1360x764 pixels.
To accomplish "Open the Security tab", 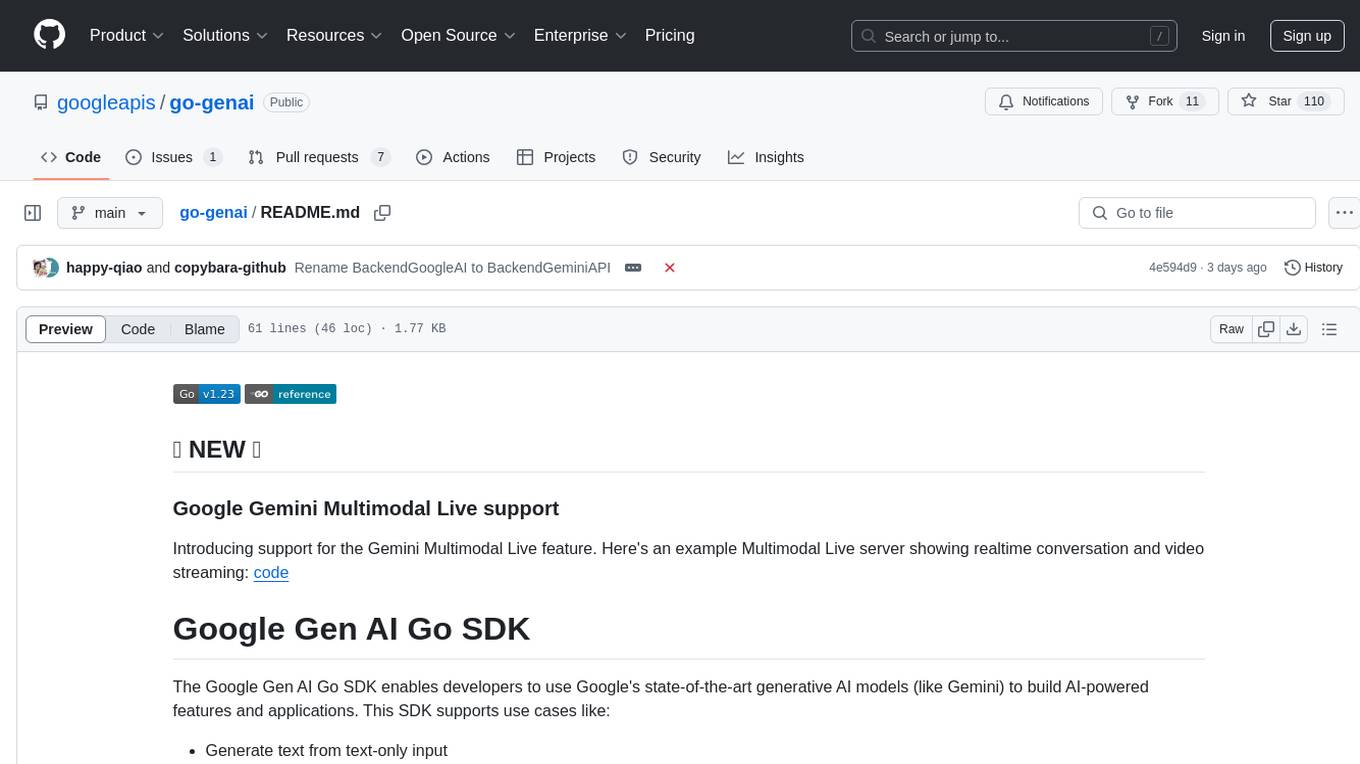I will [662, 157].
